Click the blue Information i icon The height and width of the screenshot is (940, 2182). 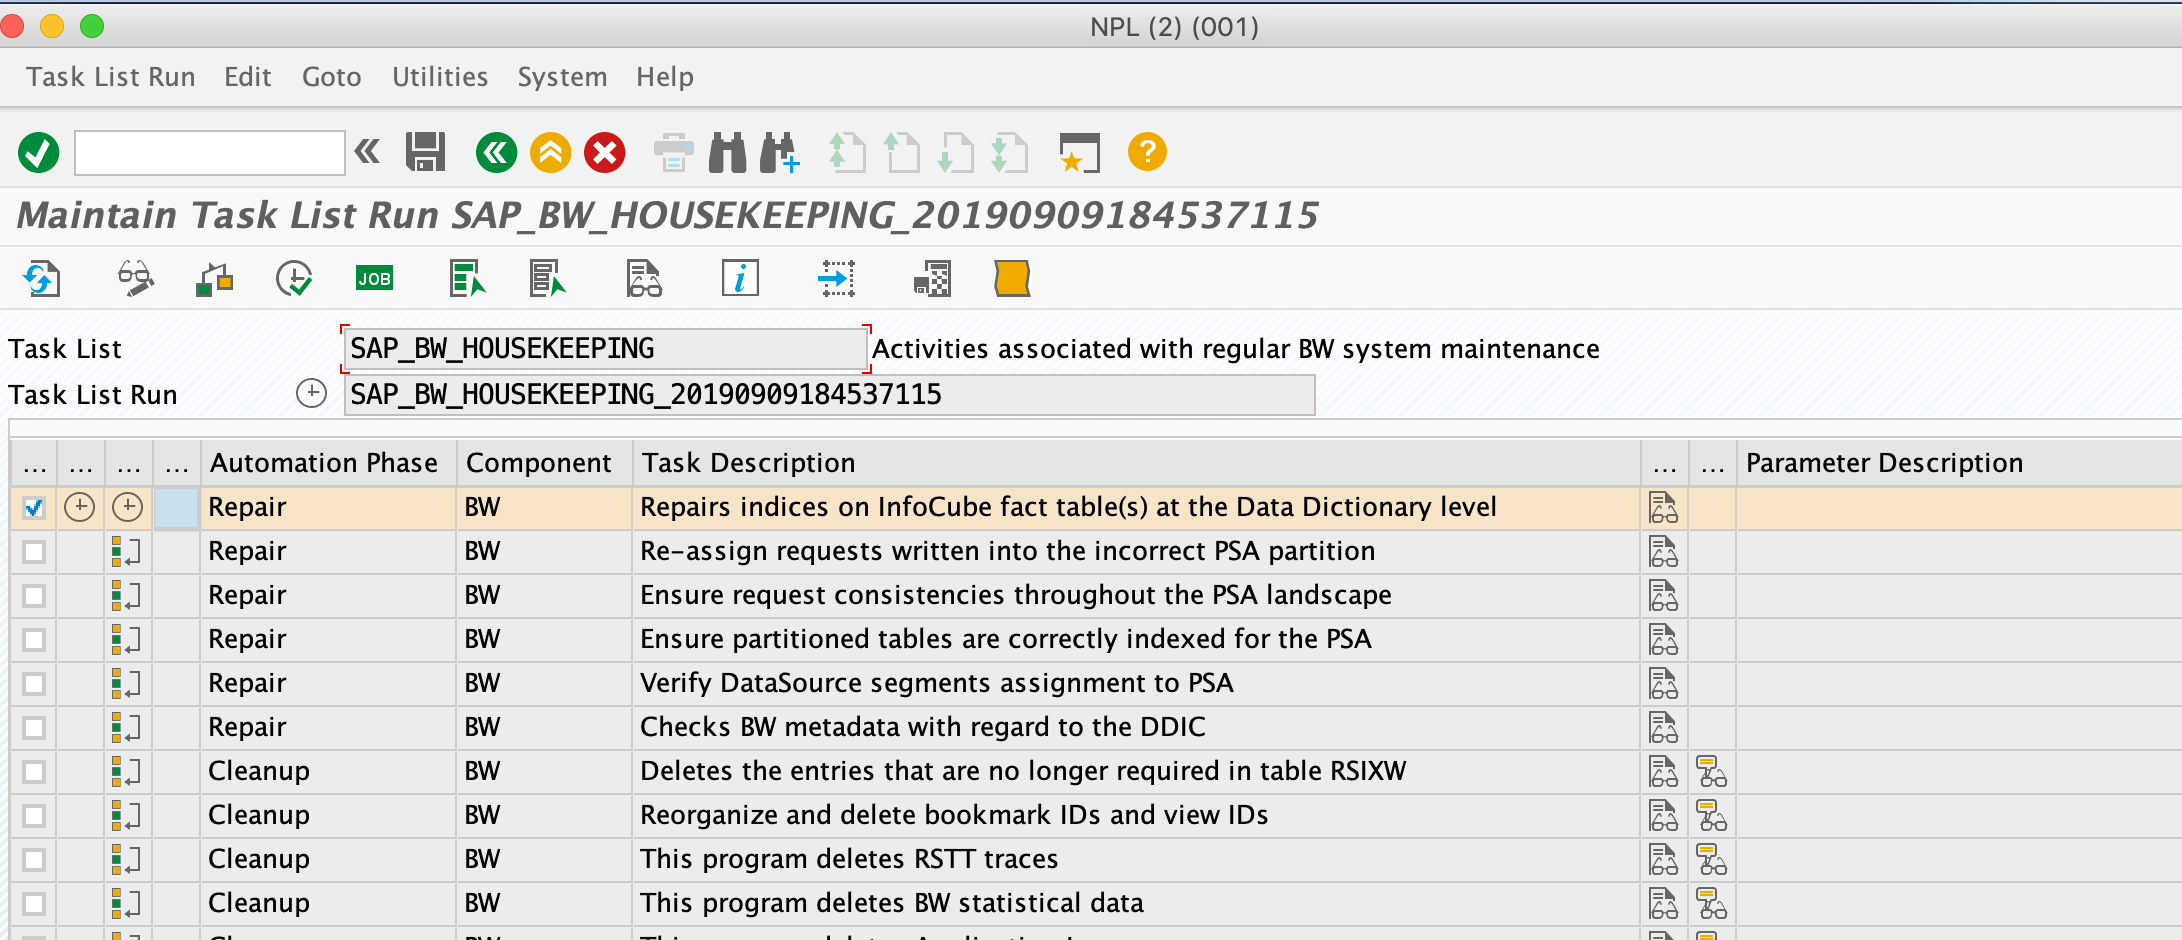point(740,279)
